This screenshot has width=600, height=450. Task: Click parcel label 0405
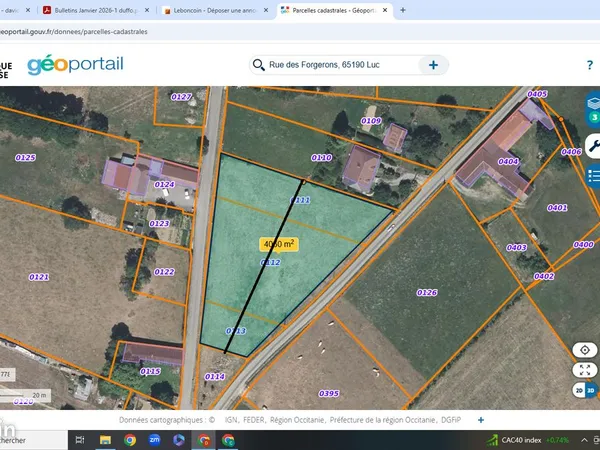click(x=537, y=94)
